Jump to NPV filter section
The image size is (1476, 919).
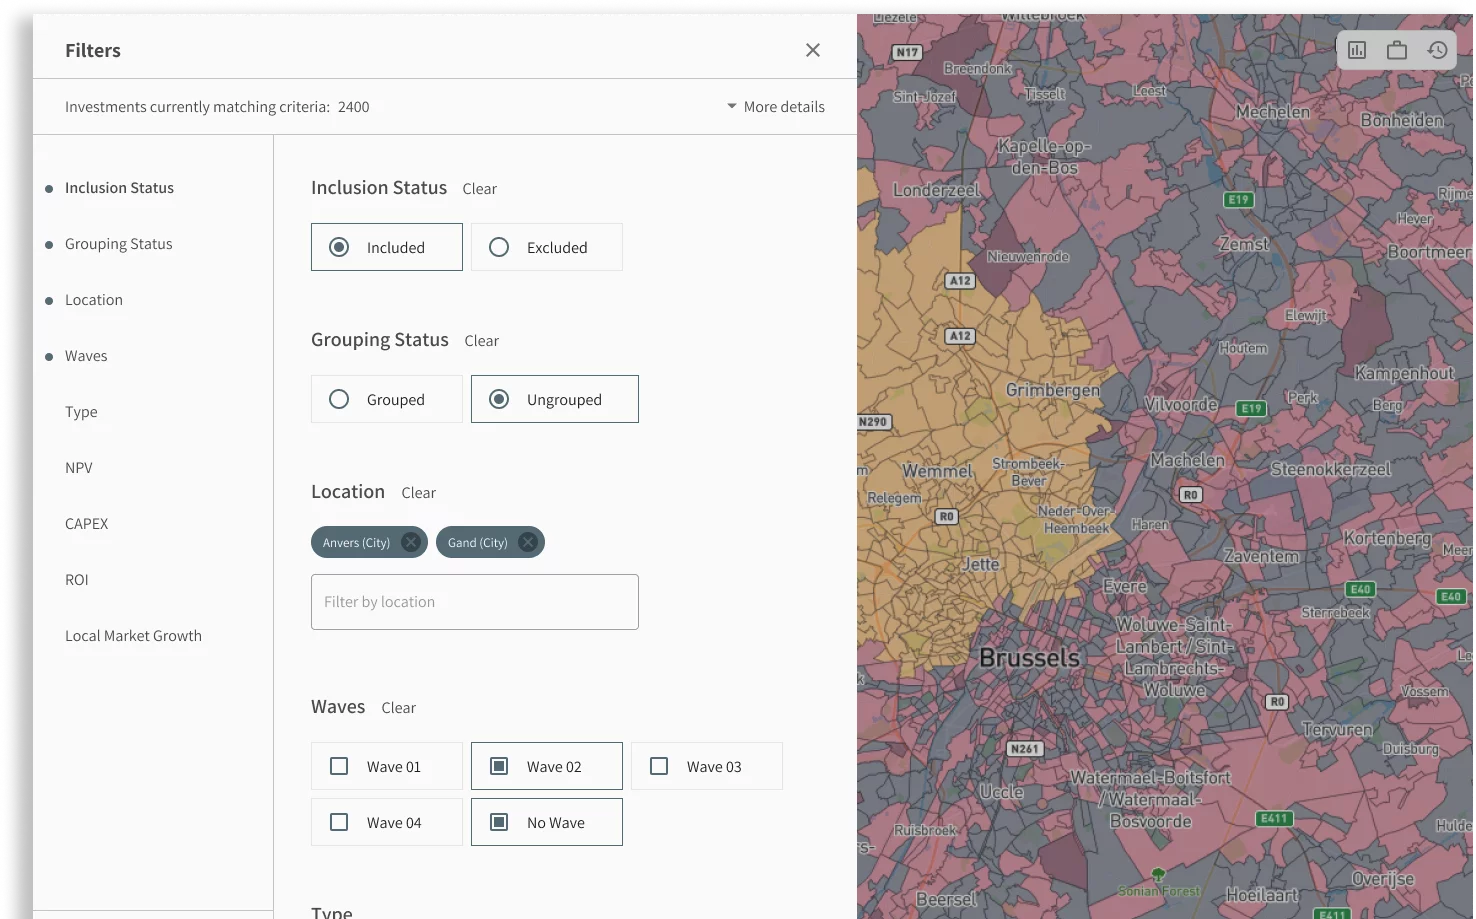[79, 468]
